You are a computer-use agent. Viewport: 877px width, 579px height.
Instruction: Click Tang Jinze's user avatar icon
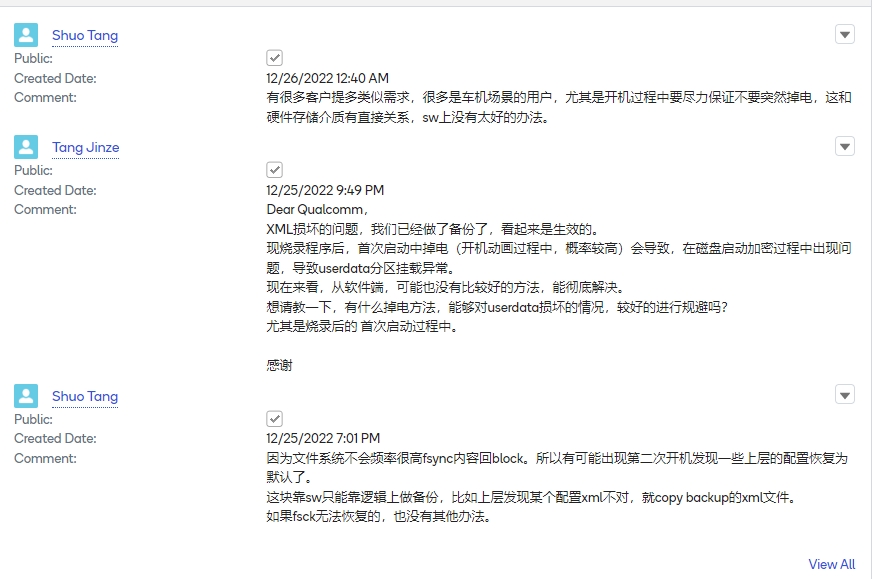click(26, 147)
